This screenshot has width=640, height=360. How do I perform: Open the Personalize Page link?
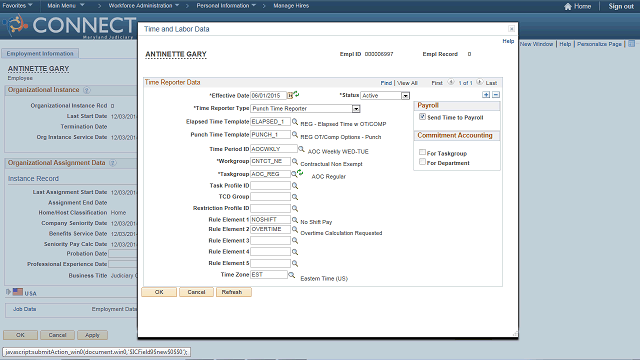coord(599,44)
